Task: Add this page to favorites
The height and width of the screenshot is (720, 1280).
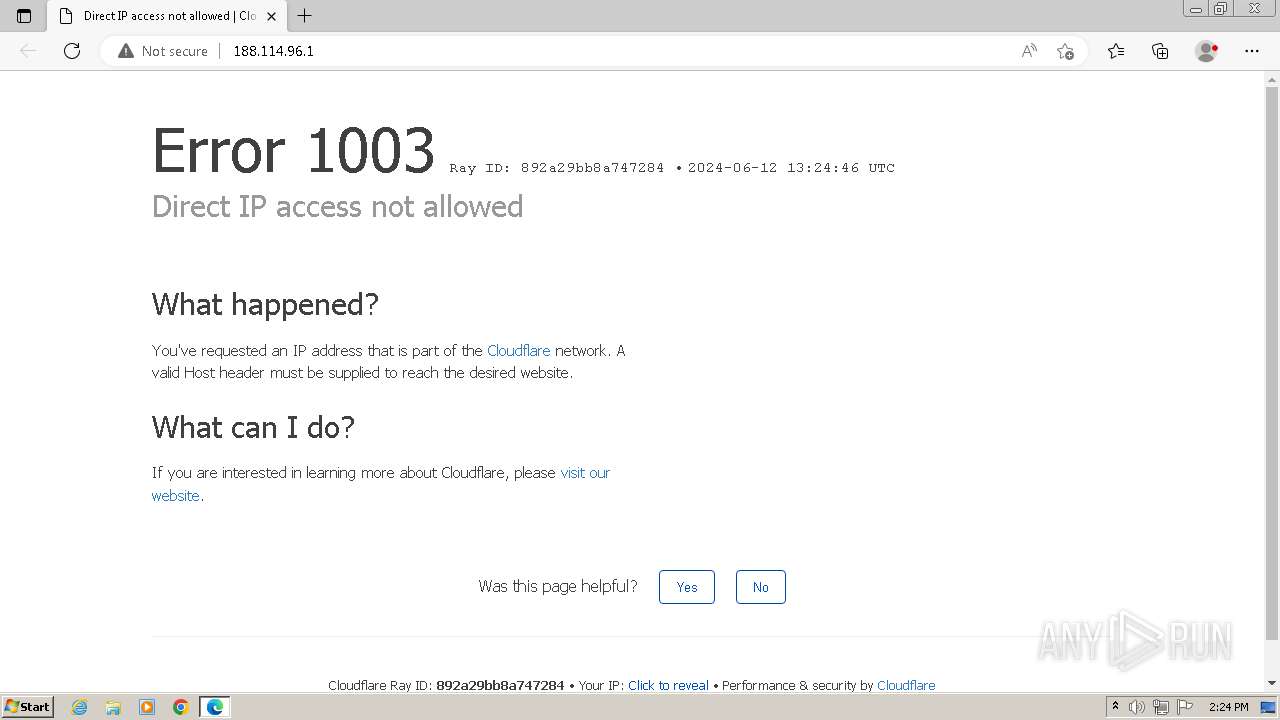Action: [1065, 51]
